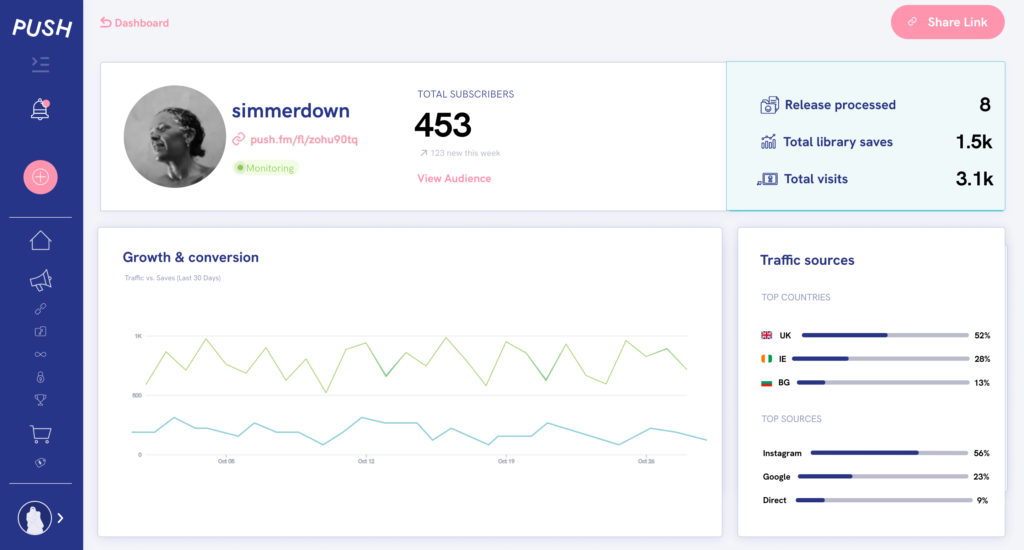Open the push.fm/fl/zohu90tq link
Screen dimensions: 1024x550
[x=304, y=139]
